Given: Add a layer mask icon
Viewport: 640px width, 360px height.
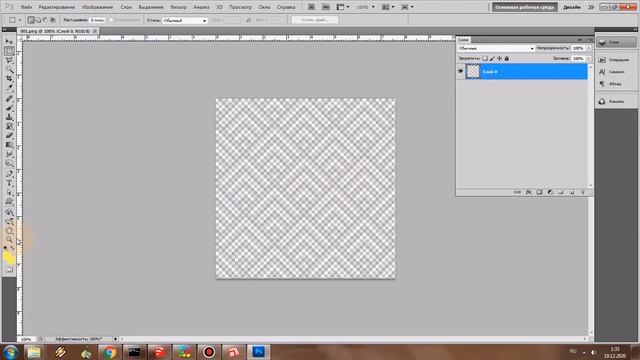Looking at the screenshot, I should click(539, 192).
